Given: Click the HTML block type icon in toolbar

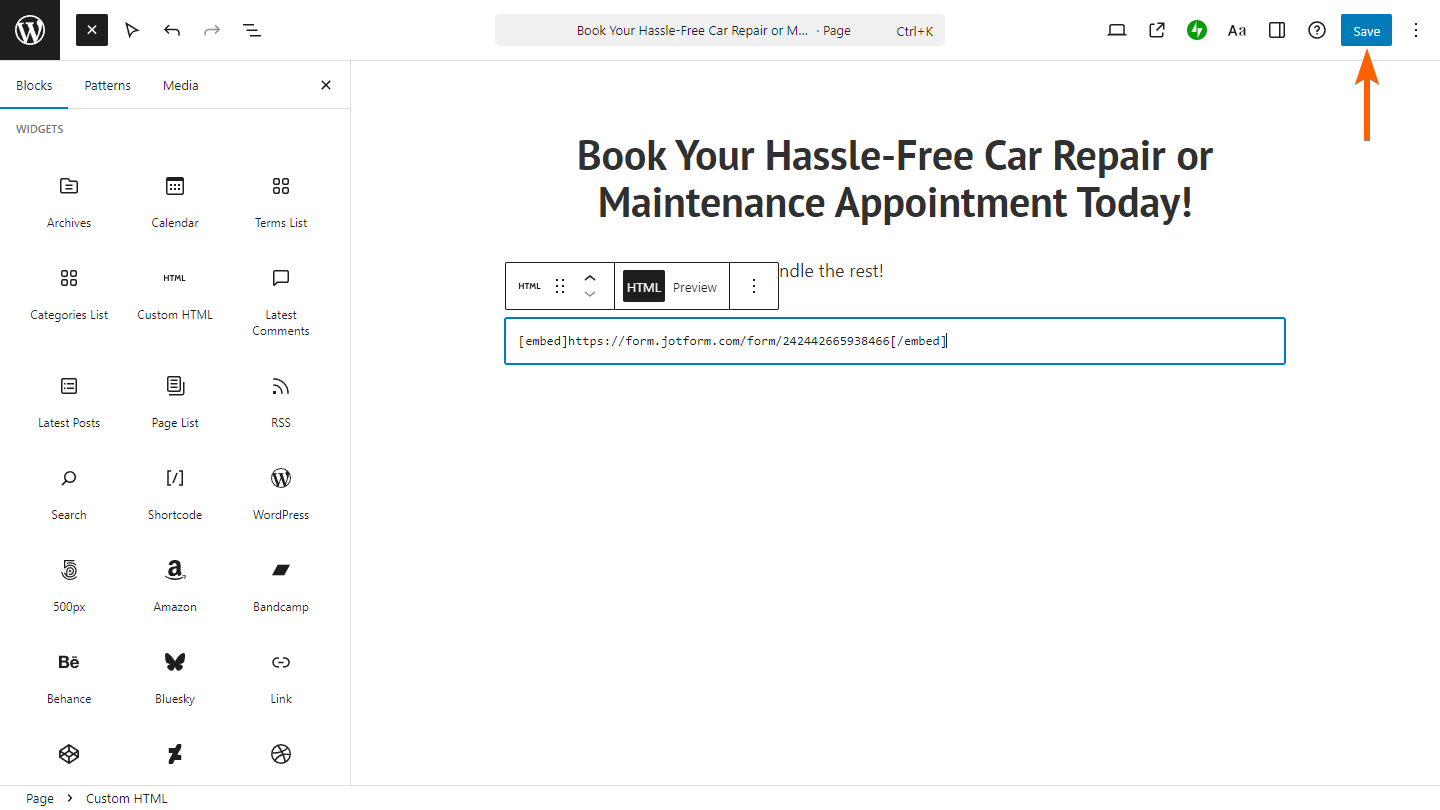Looking at the screenshot, I should coord(529,286).
